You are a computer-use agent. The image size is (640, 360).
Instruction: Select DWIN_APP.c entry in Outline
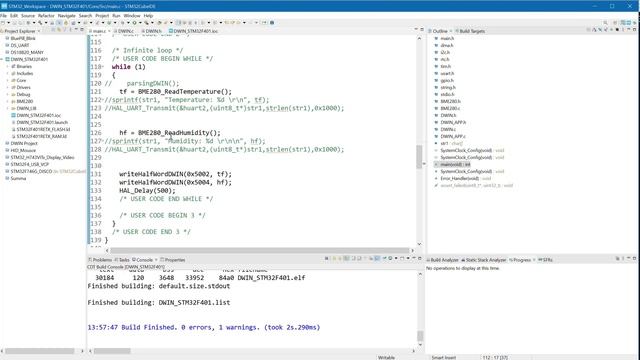(x=453, y=136)
